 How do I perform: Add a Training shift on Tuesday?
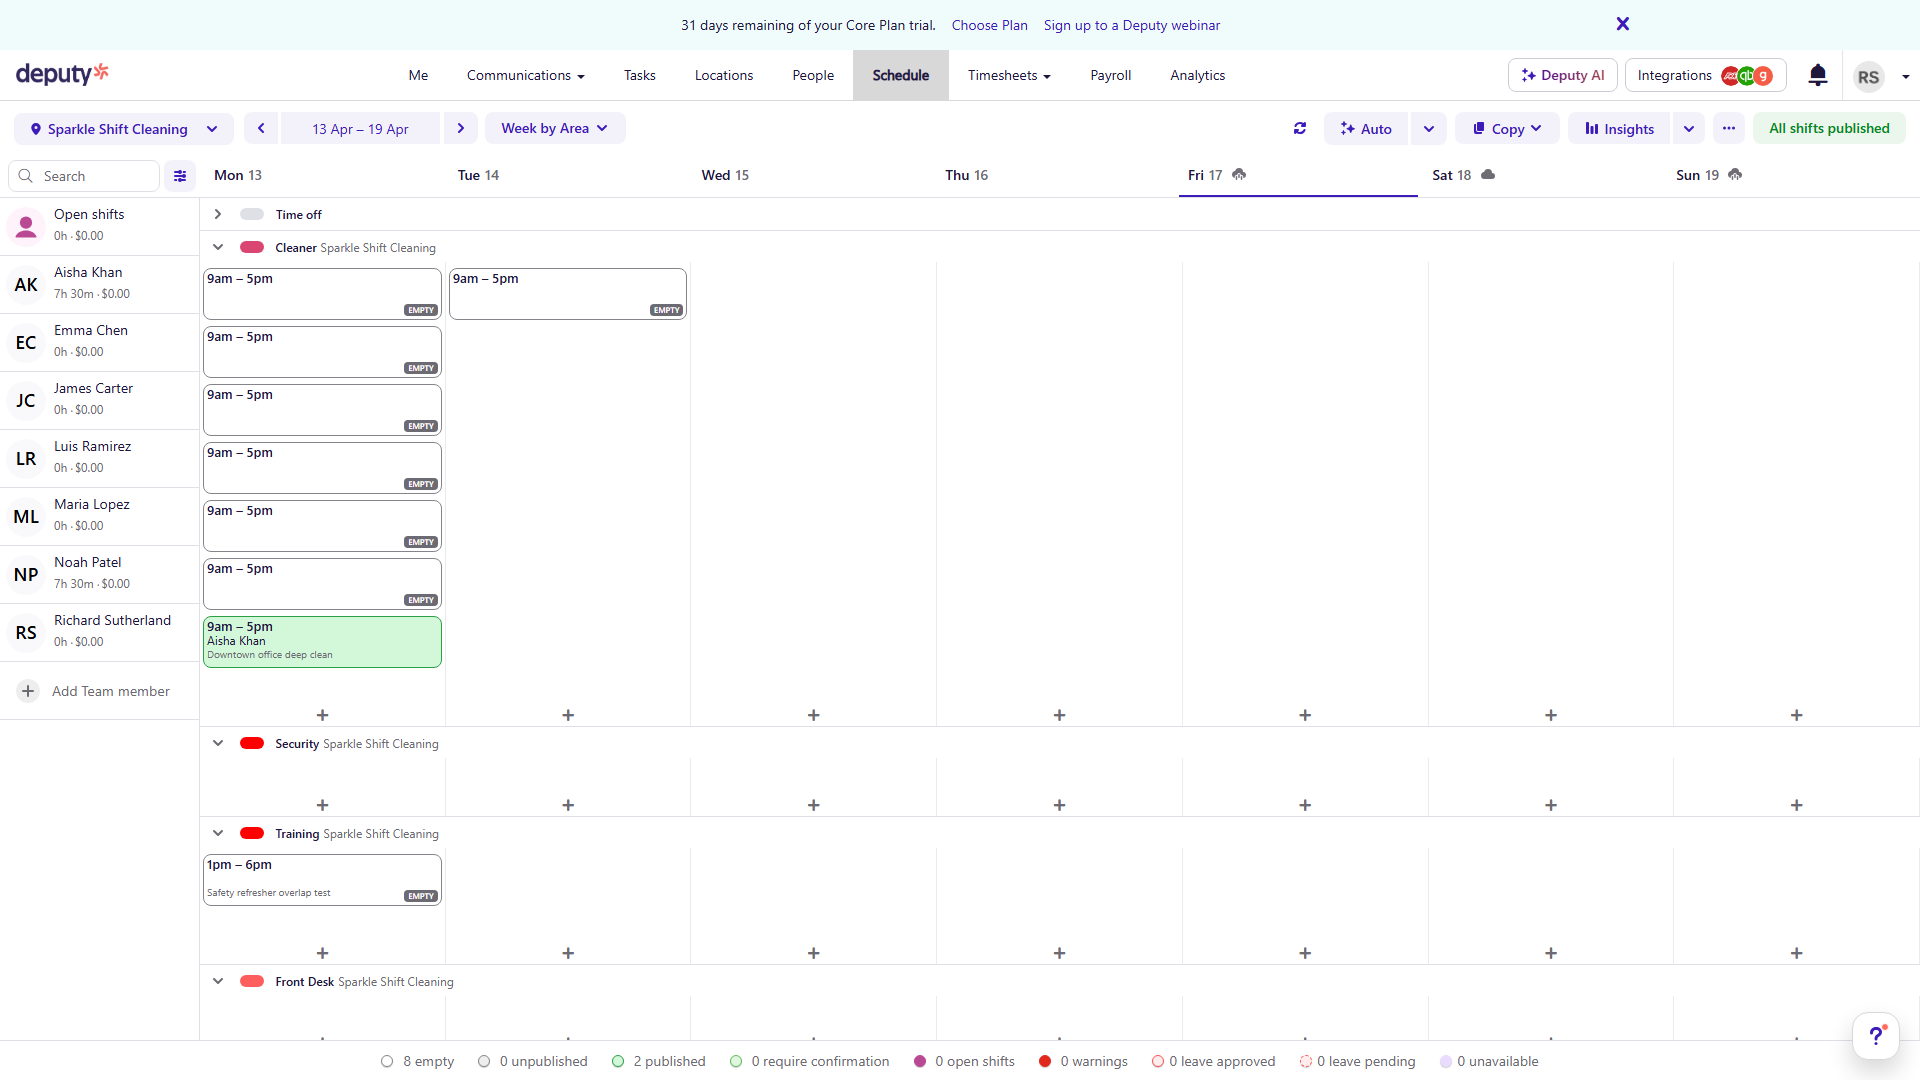[568, 953]
